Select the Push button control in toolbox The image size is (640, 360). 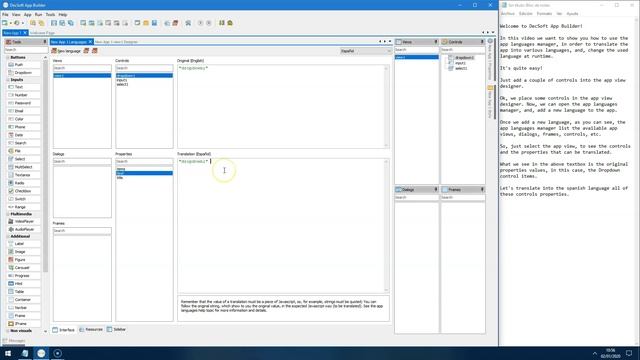[24, 65]
